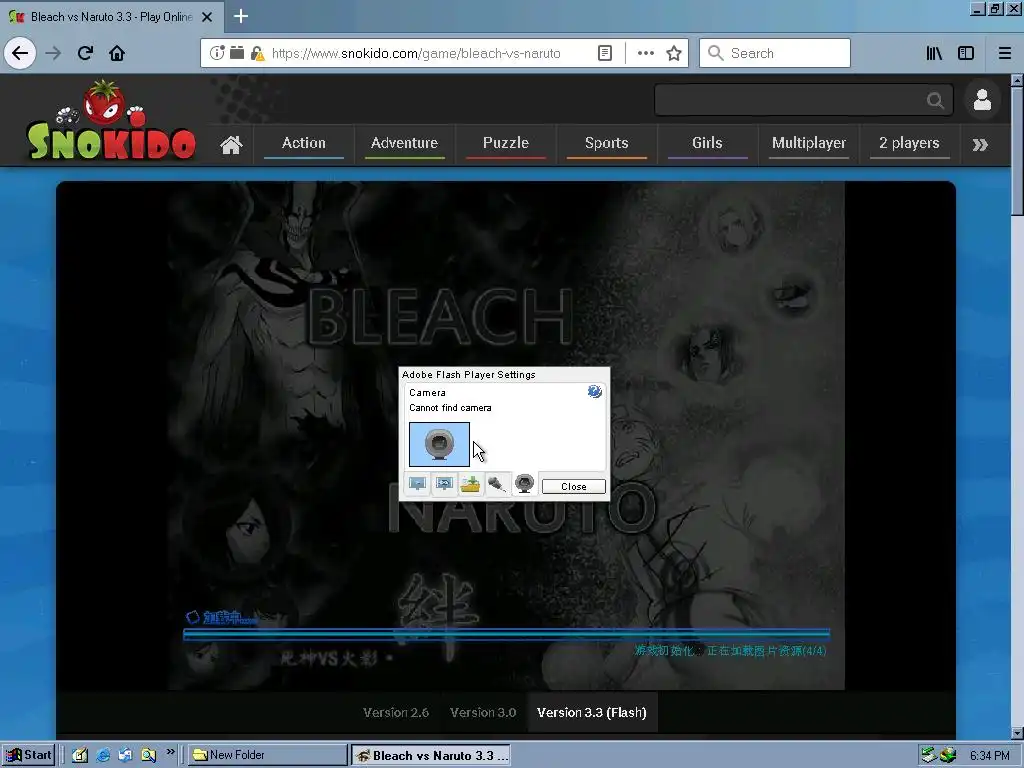Open the Library bookshelf icon
The width and height of the screenshot is (1024, 768).
tap(934, 53)
